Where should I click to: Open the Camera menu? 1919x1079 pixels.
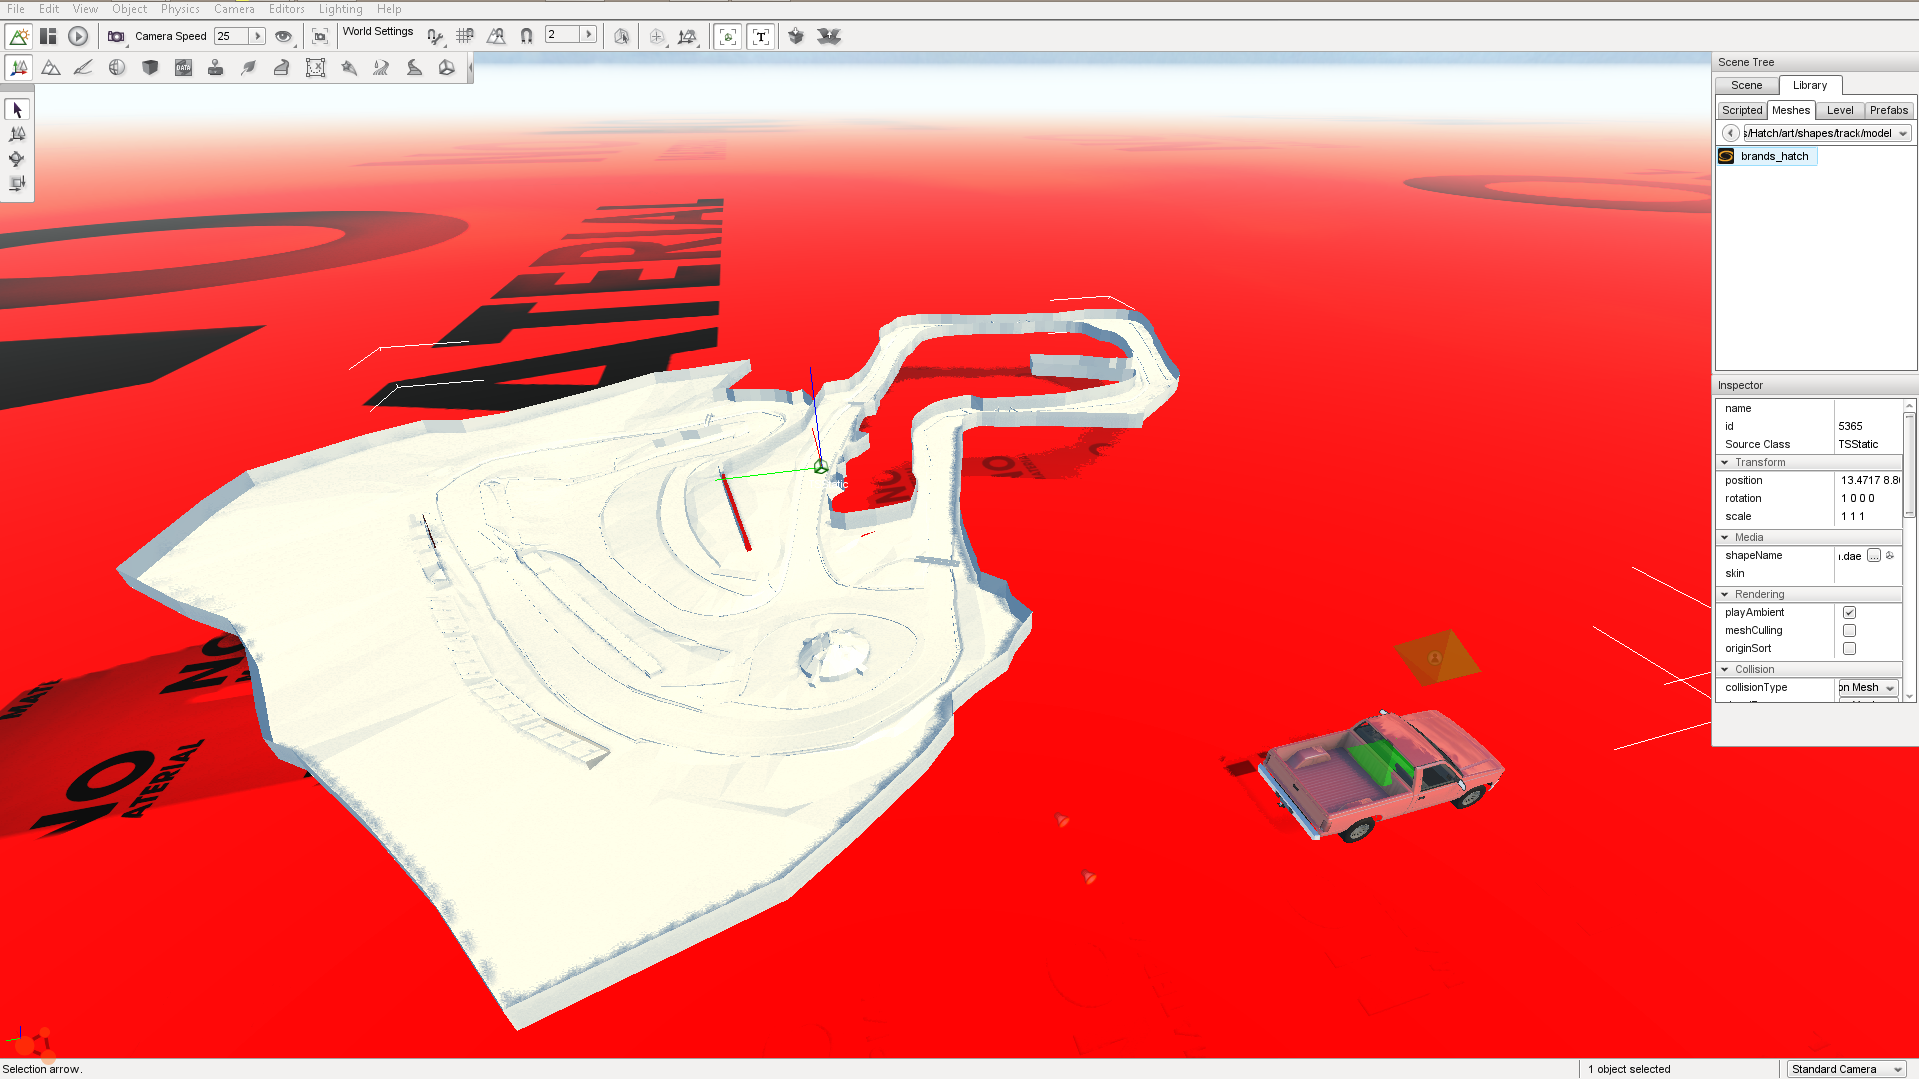pyautogui.click(x=234, y=9)
